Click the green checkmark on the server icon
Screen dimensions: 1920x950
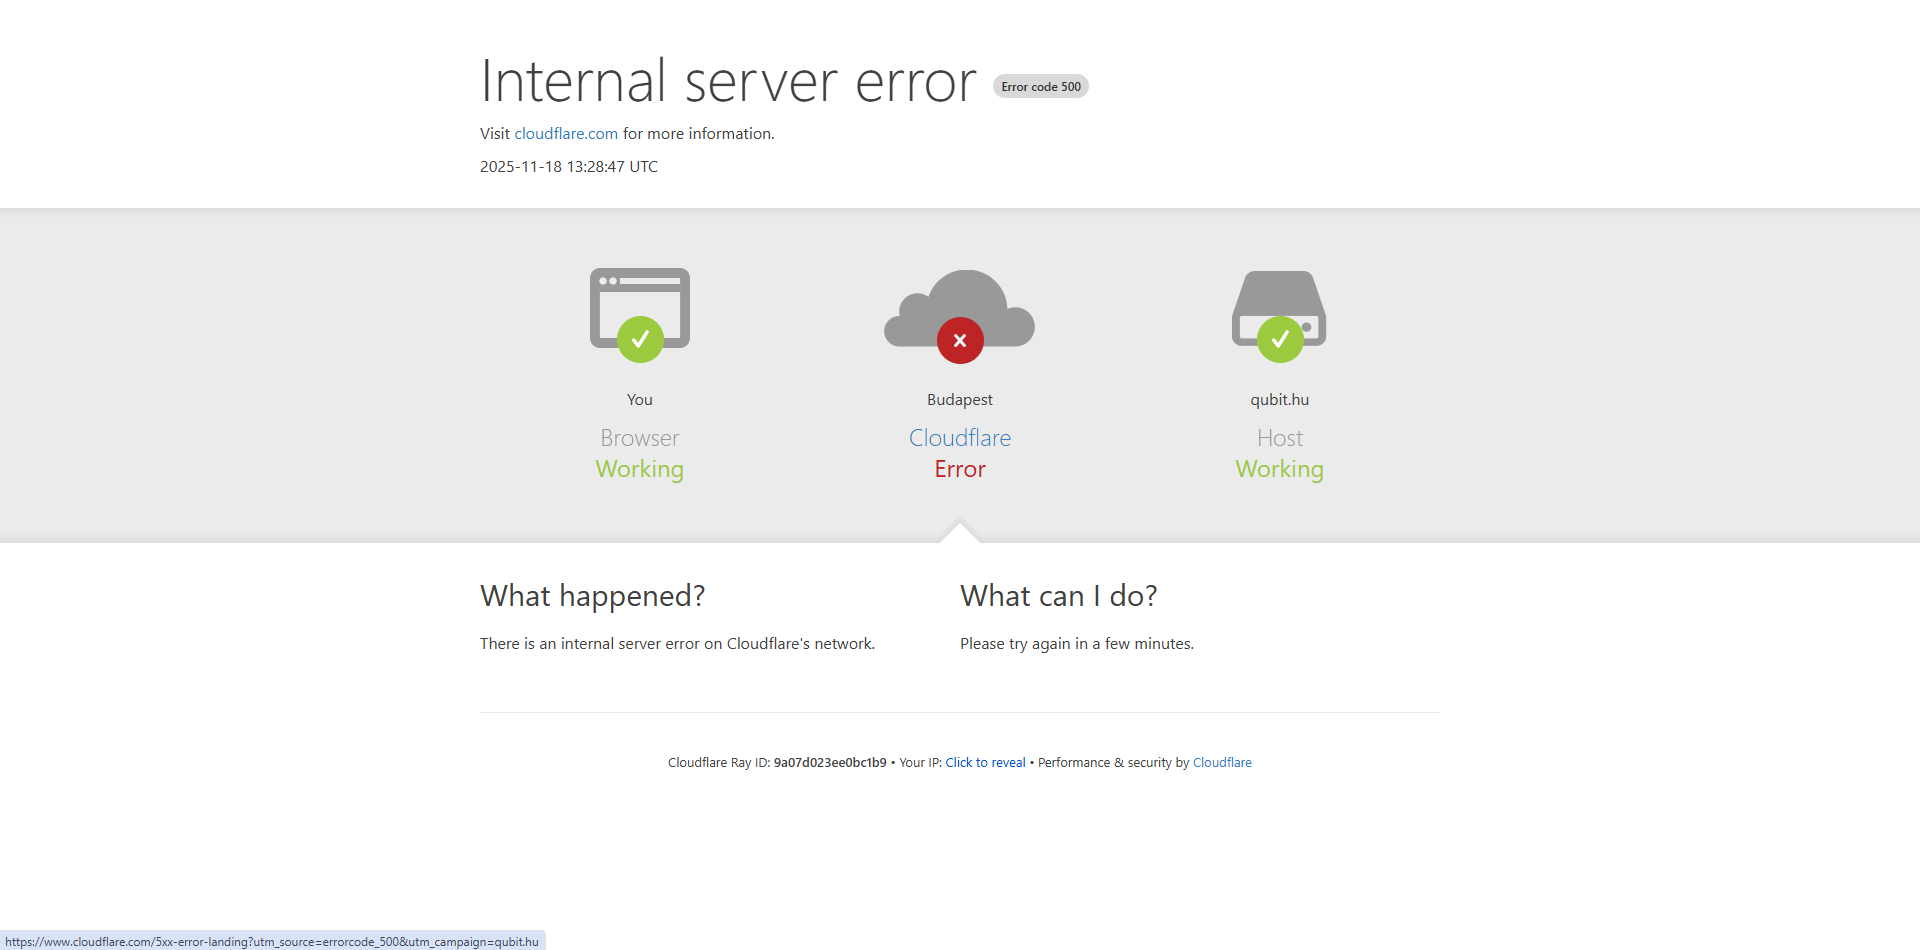coord(1280,340)
